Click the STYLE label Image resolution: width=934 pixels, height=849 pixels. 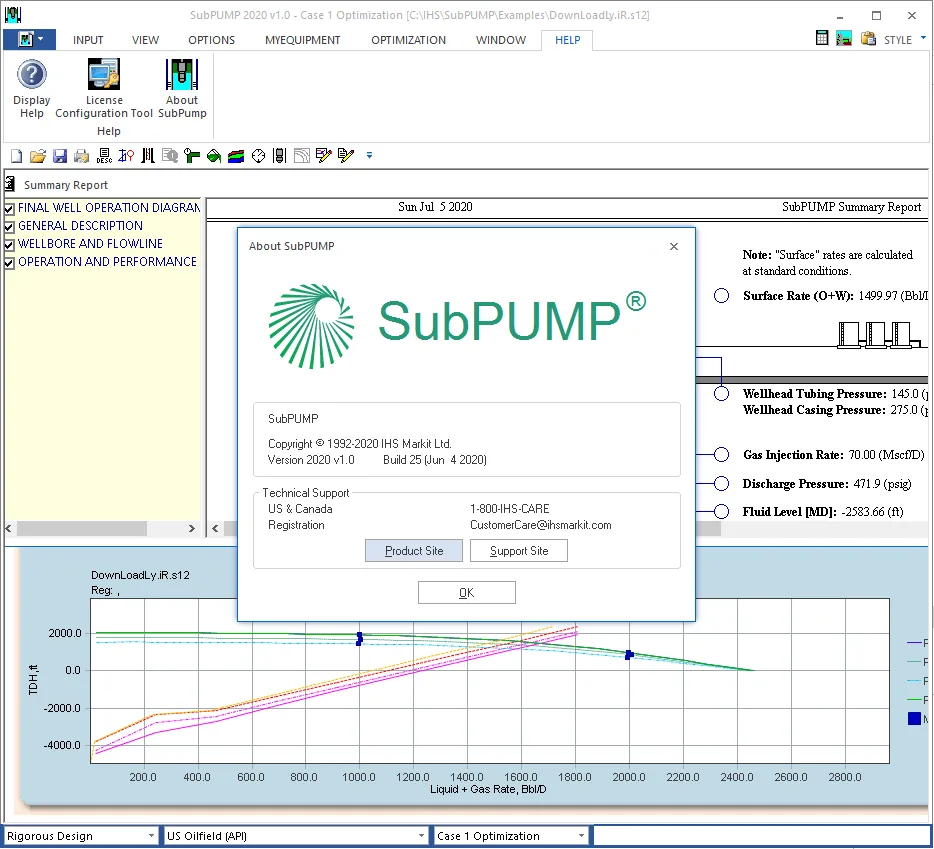[898, 40]
